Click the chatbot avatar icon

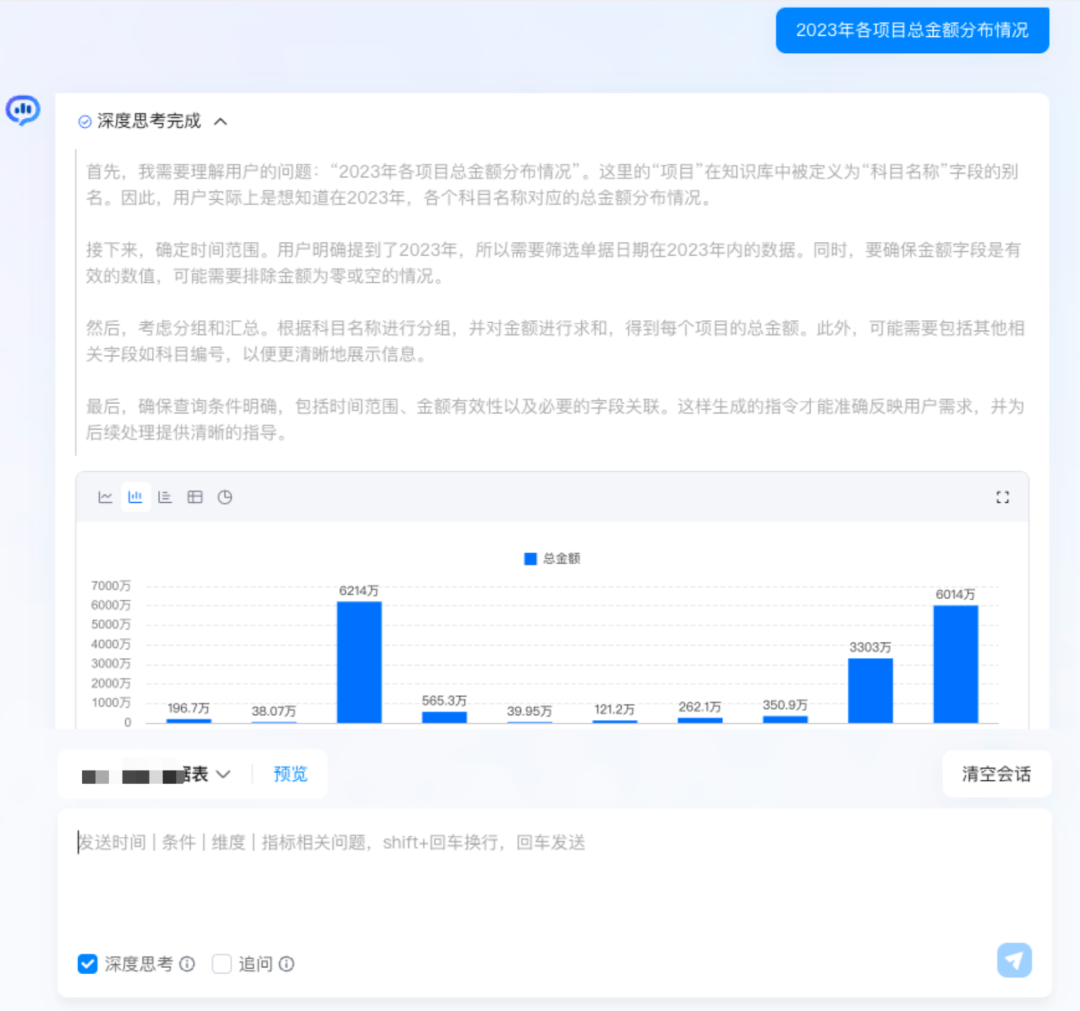[23, 110]
